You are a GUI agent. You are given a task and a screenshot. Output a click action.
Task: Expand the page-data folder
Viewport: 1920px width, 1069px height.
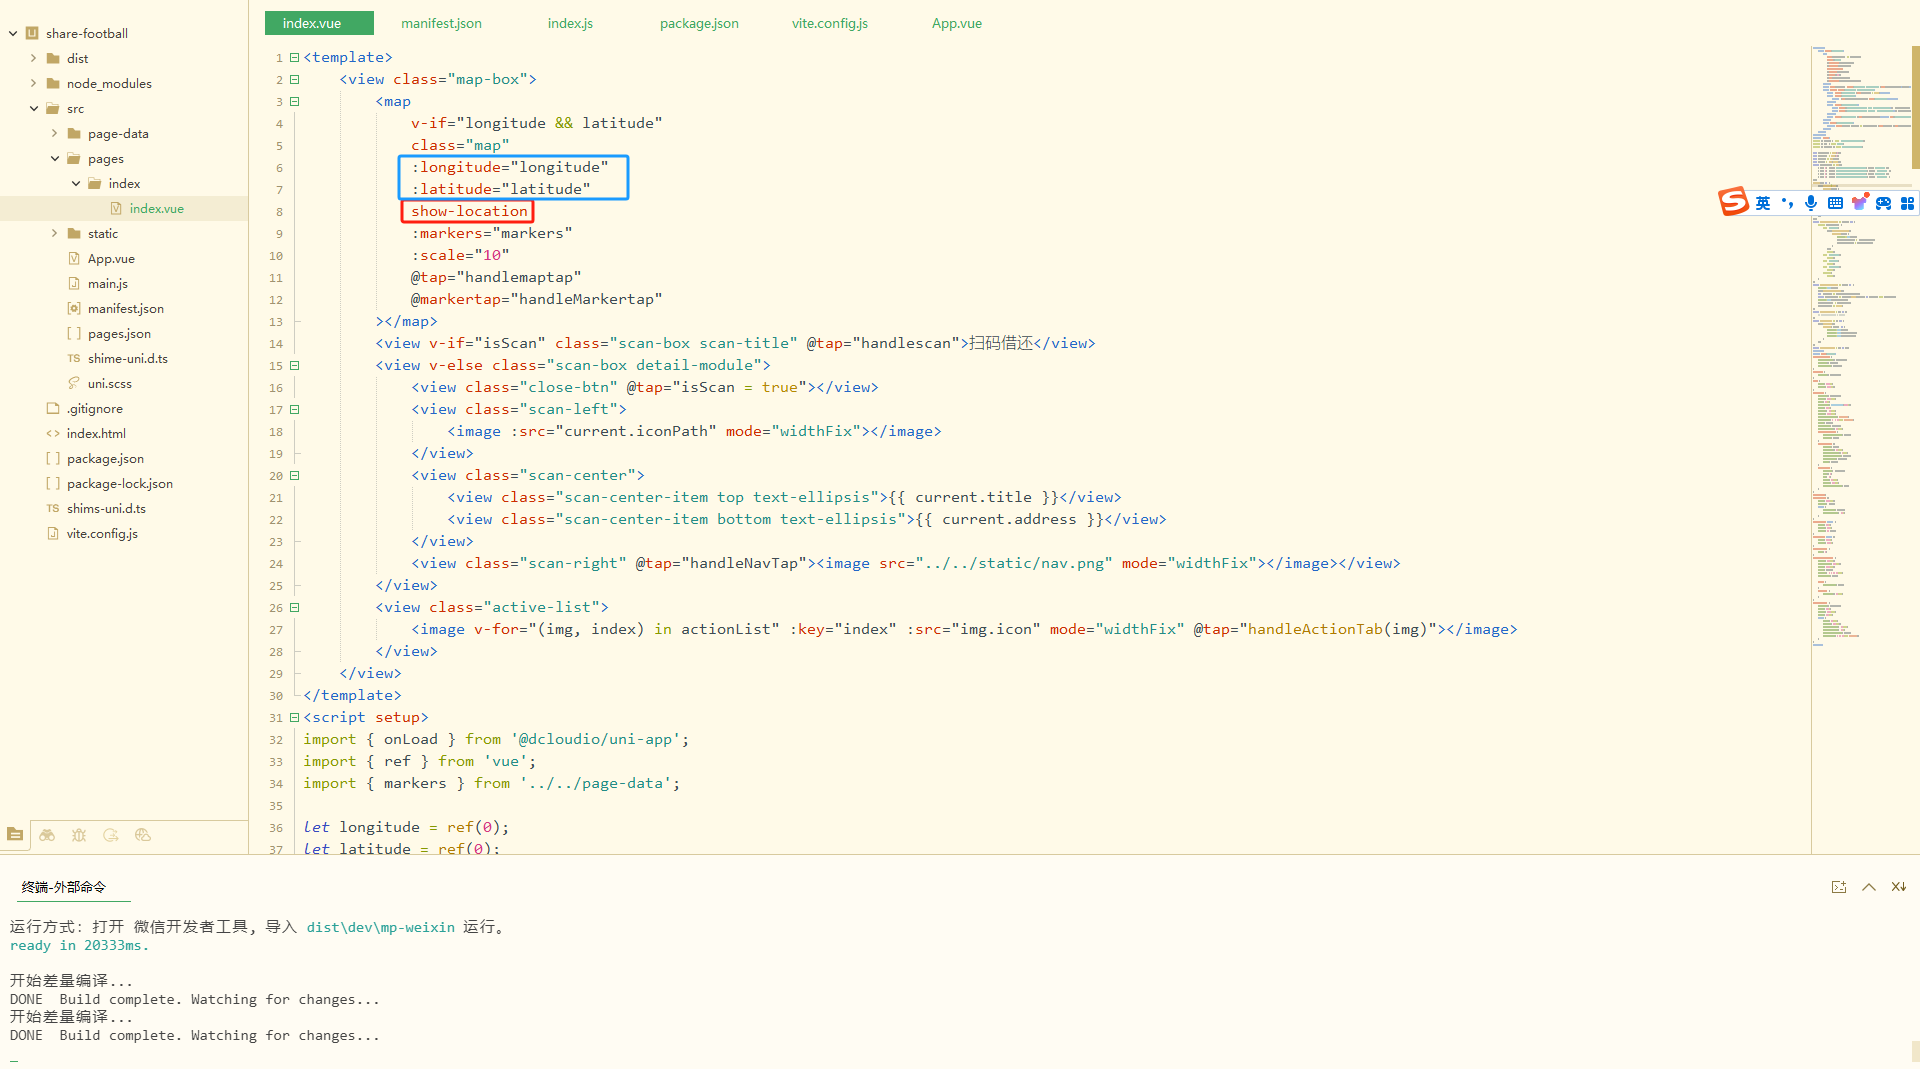54,133
